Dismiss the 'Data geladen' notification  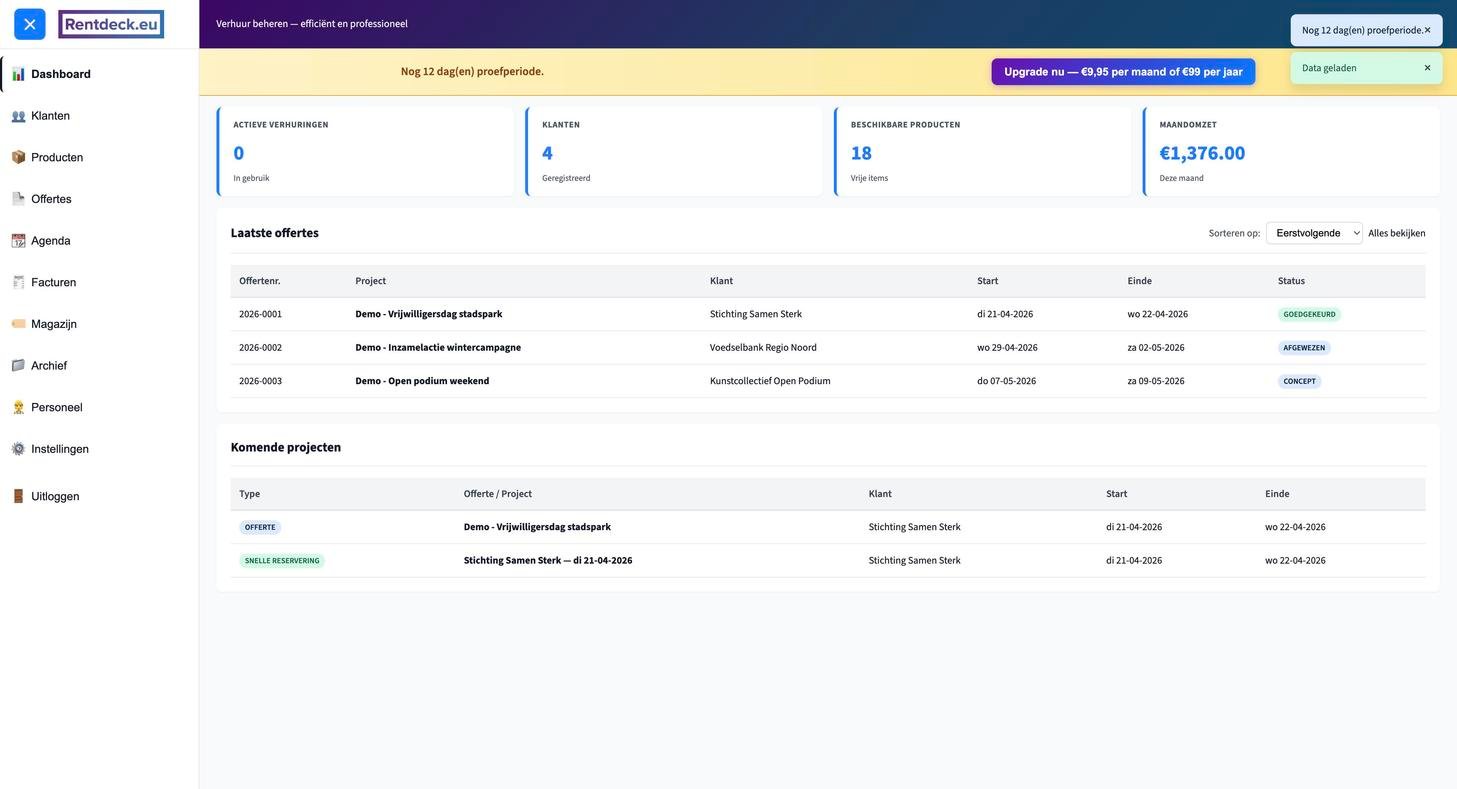1427,68
